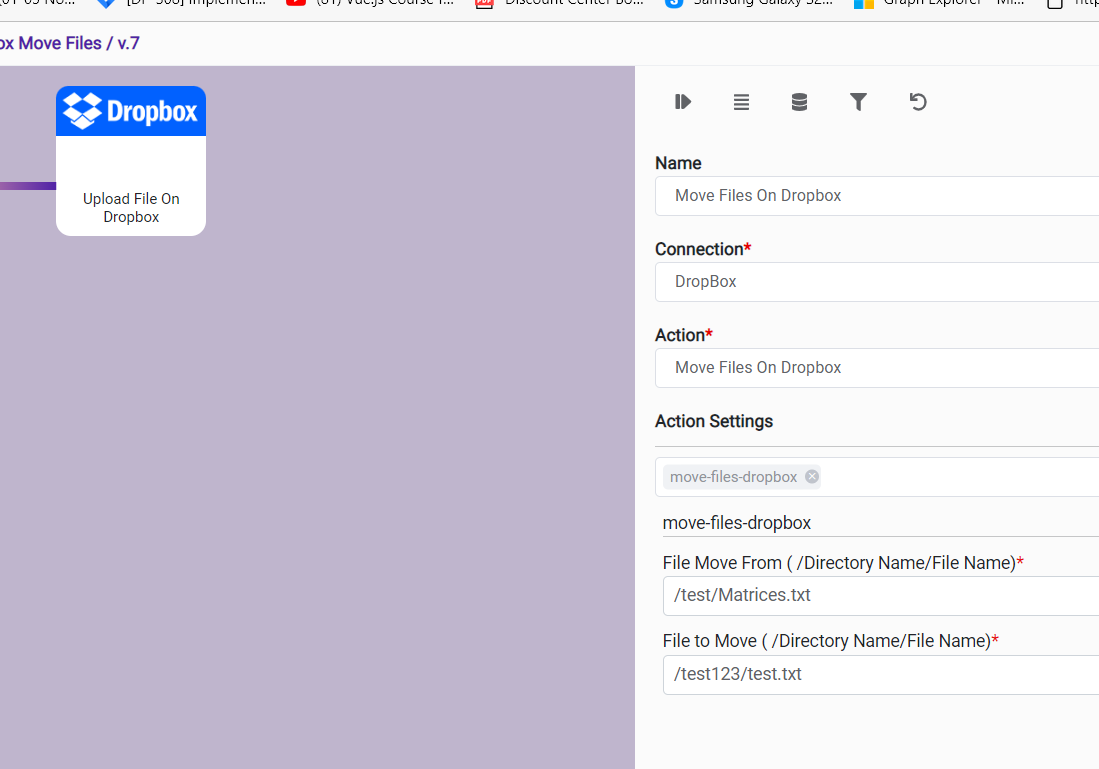Click the undo reset arrow icon

(x=918, y=102)
